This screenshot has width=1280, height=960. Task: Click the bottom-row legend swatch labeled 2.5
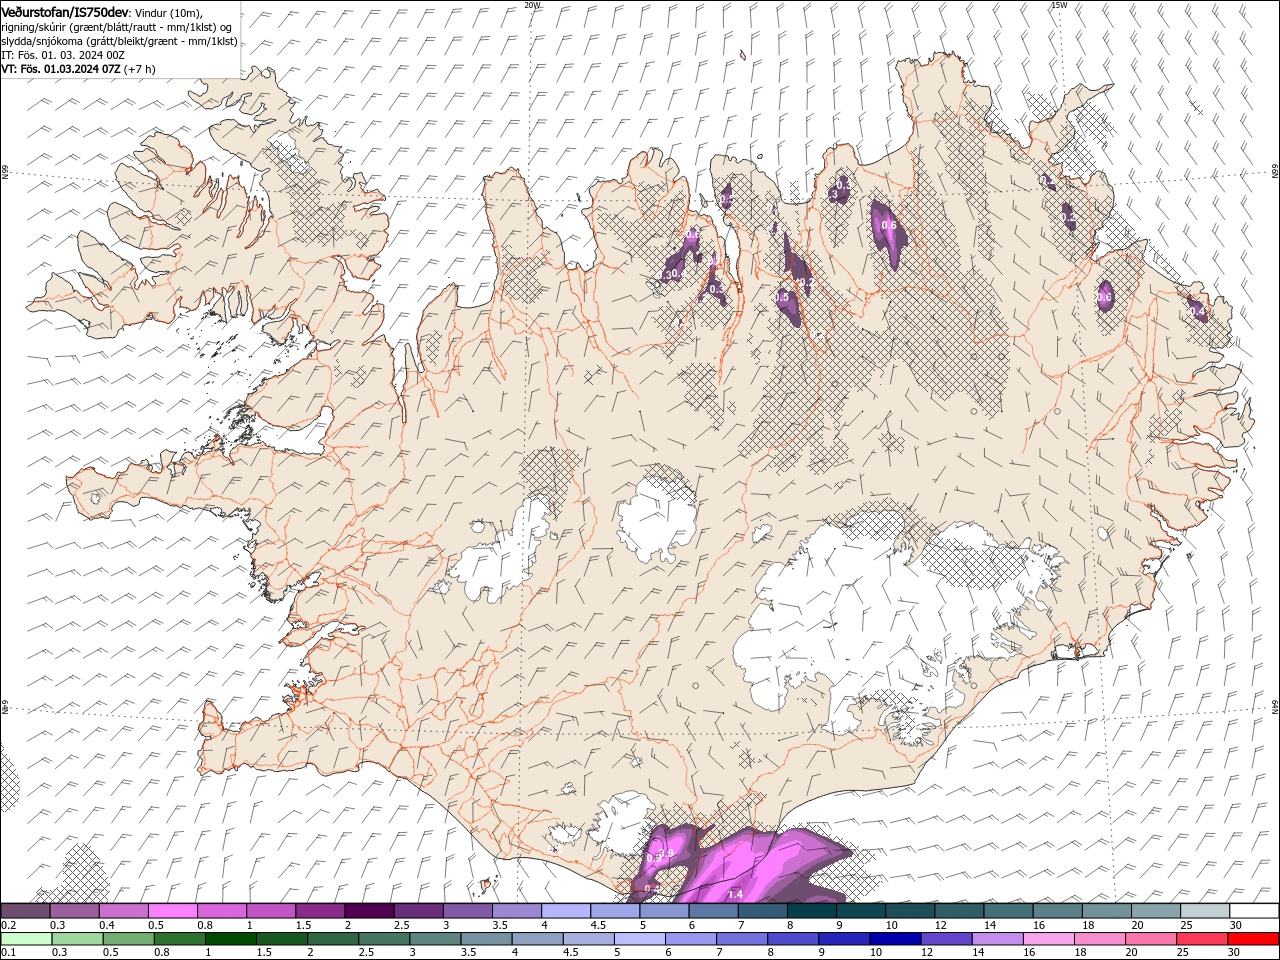coord(383,939)
